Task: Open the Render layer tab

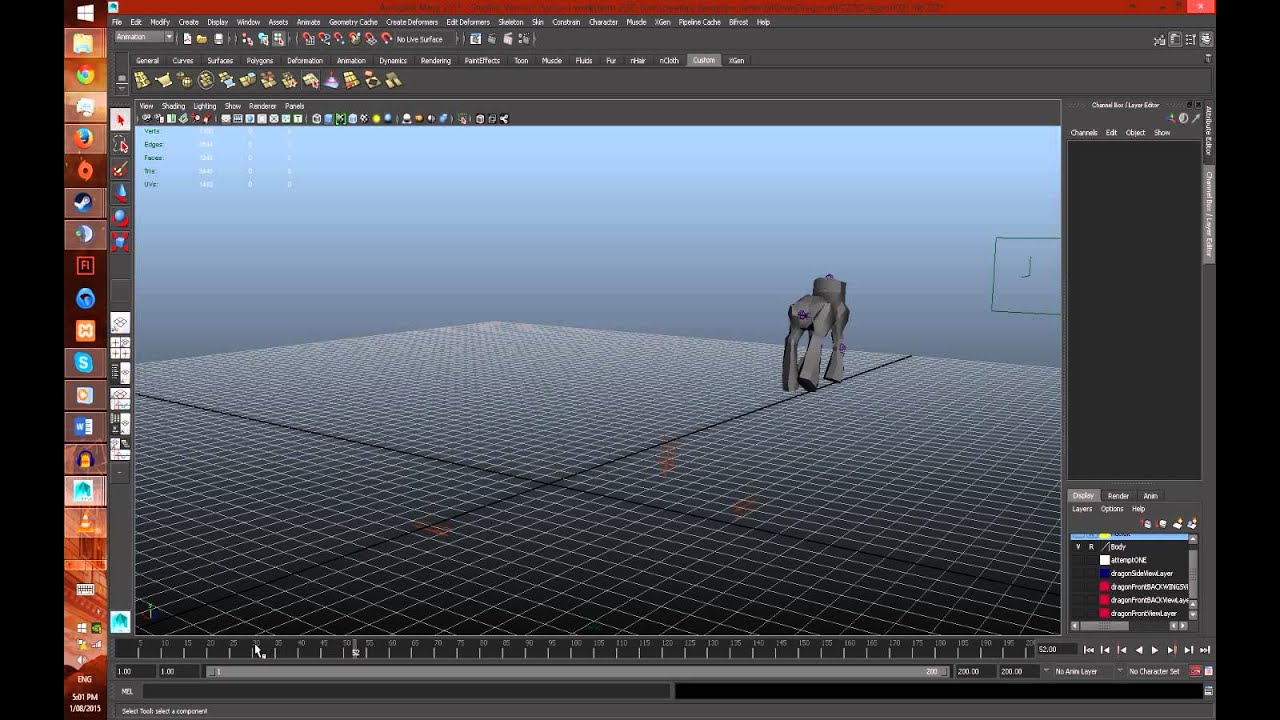Action: pyautogui.click(x=1118, y=496)
